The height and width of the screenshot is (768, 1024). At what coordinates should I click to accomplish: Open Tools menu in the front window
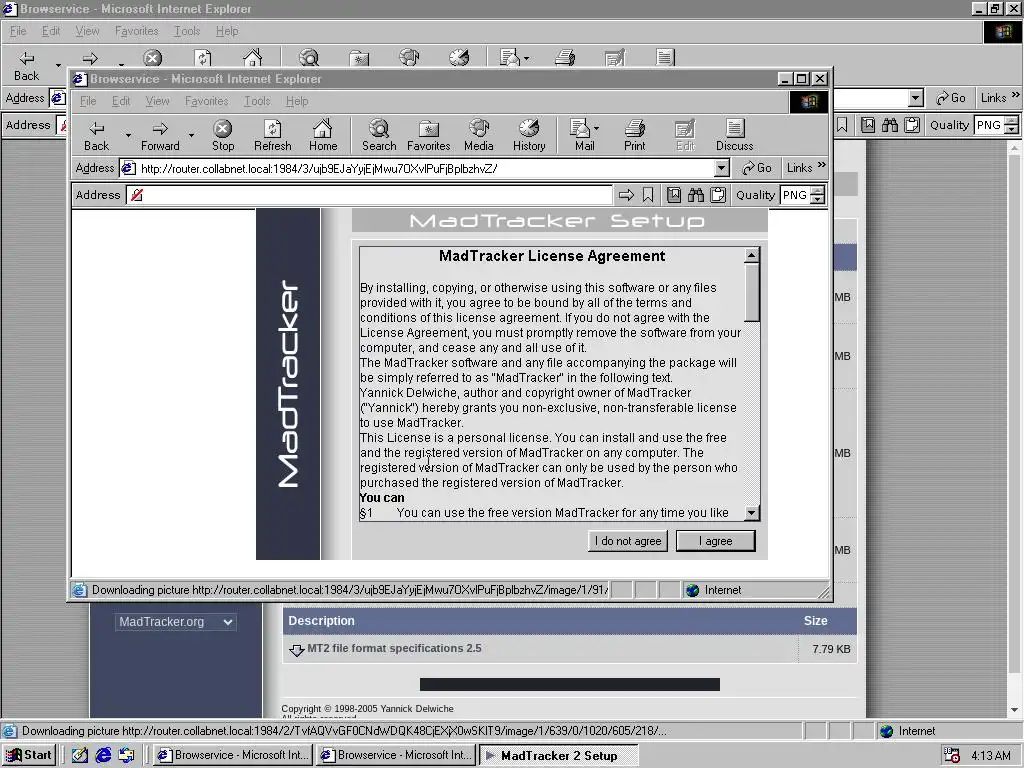[257, 101]
